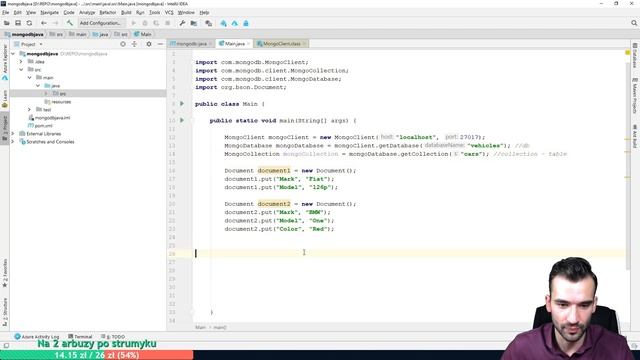
Task: Open the Refactor menu
Action: click(108, 13)
